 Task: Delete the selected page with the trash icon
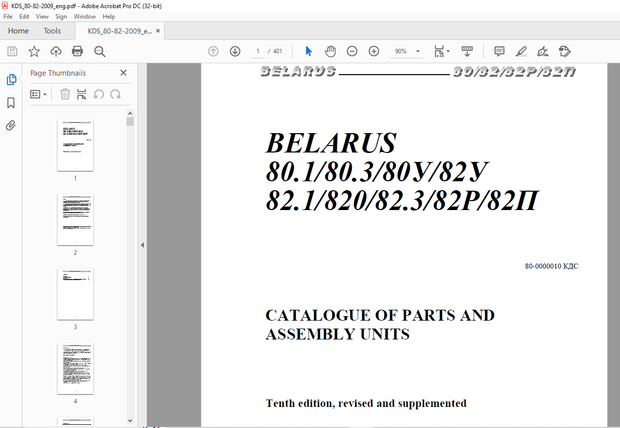tap(65, 94)
